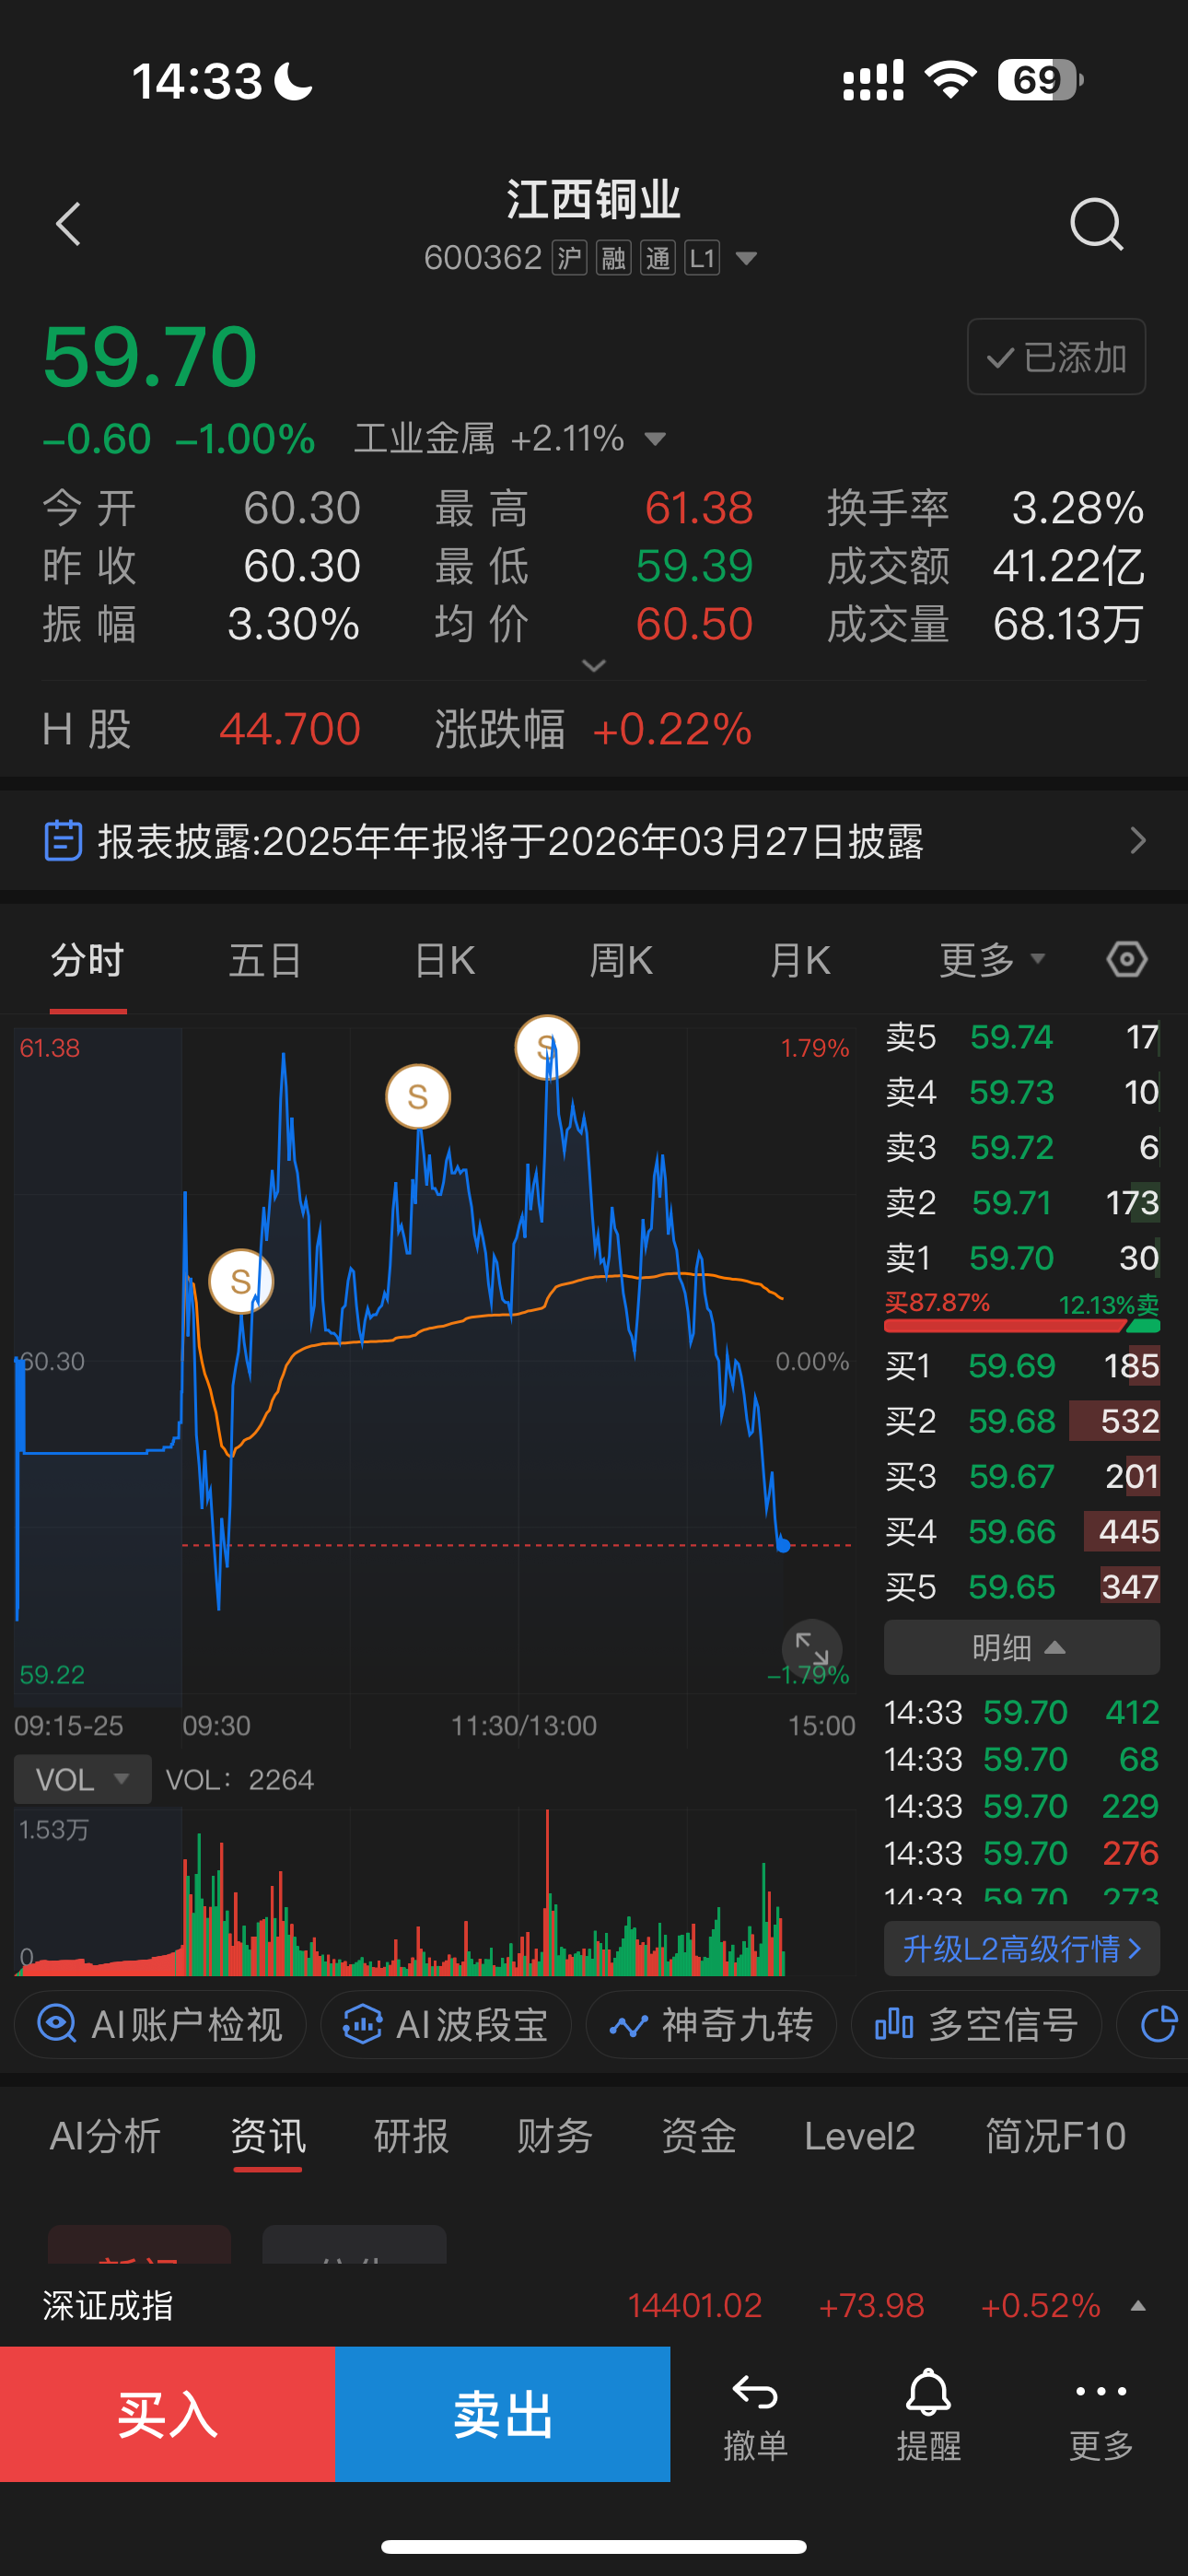Toggle 已添加 watchlist button
Viewport: 1188px width, 2576px height.
[x=1056, y=357]
